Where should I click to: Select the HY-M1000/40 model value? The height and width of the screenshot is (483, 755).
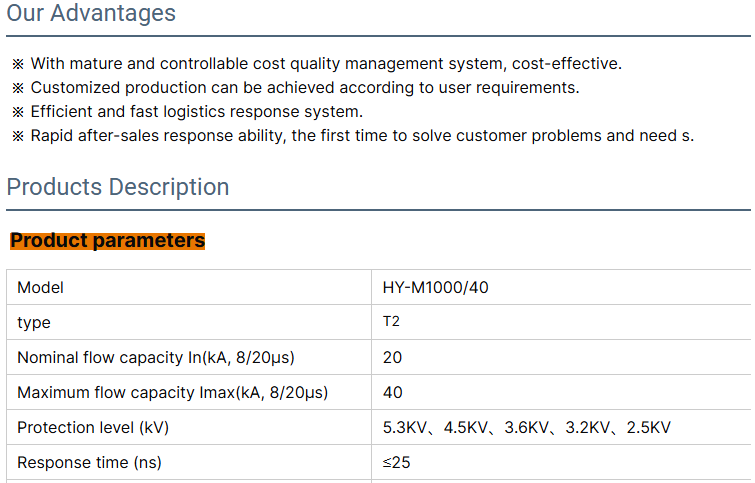(x=435, y=288)
